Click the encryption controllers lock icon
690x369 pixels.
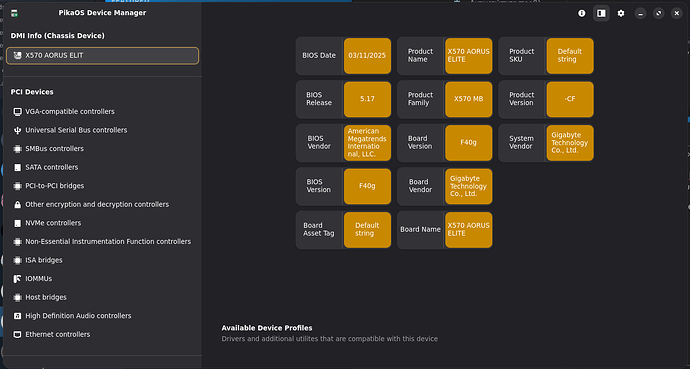click(x=17, y=205)
